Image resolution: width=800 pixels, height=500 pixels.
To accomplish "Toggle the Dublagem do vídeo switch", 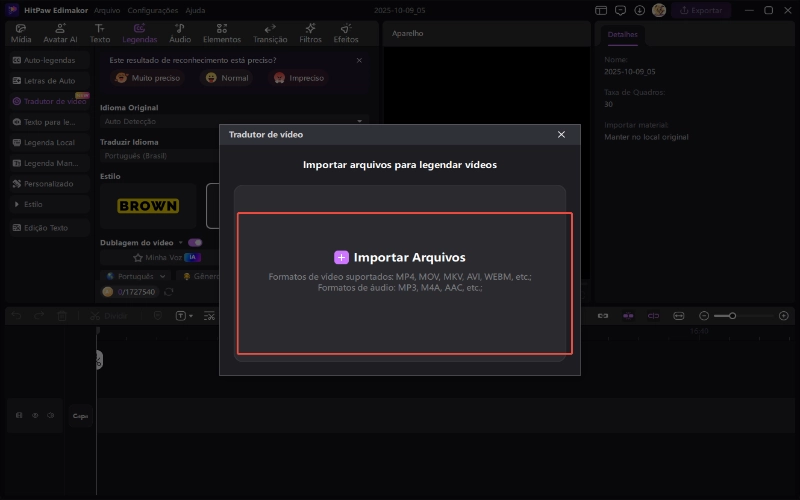I will tap(195, 242).
